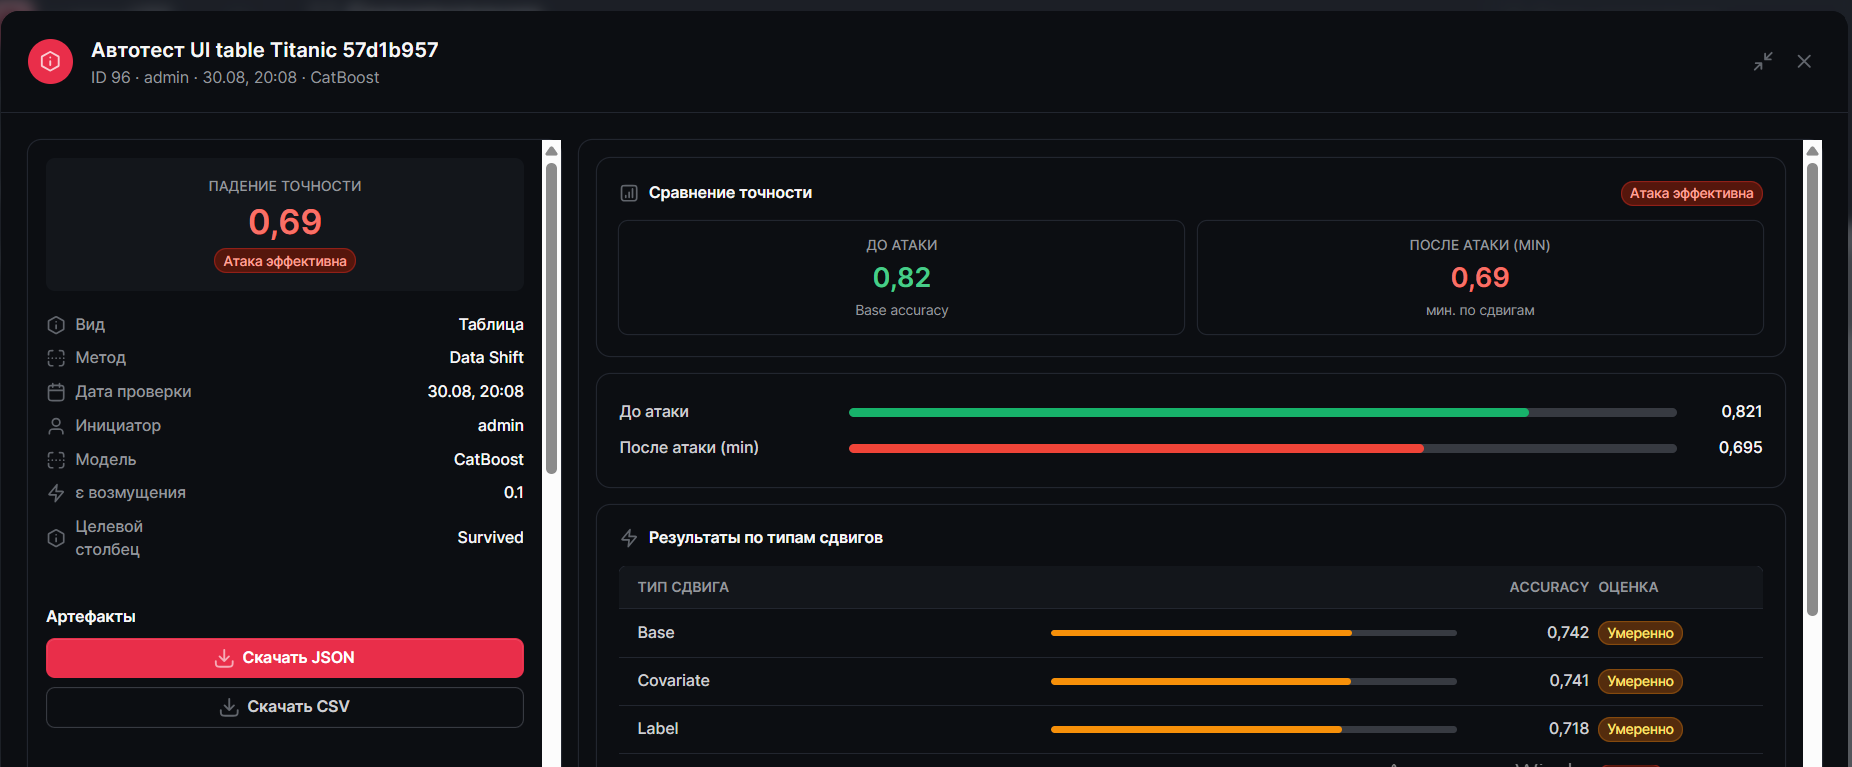1852x767 pixels.
Task: Click the lightning icon for ε возмущения
Action: pos(56,493)
